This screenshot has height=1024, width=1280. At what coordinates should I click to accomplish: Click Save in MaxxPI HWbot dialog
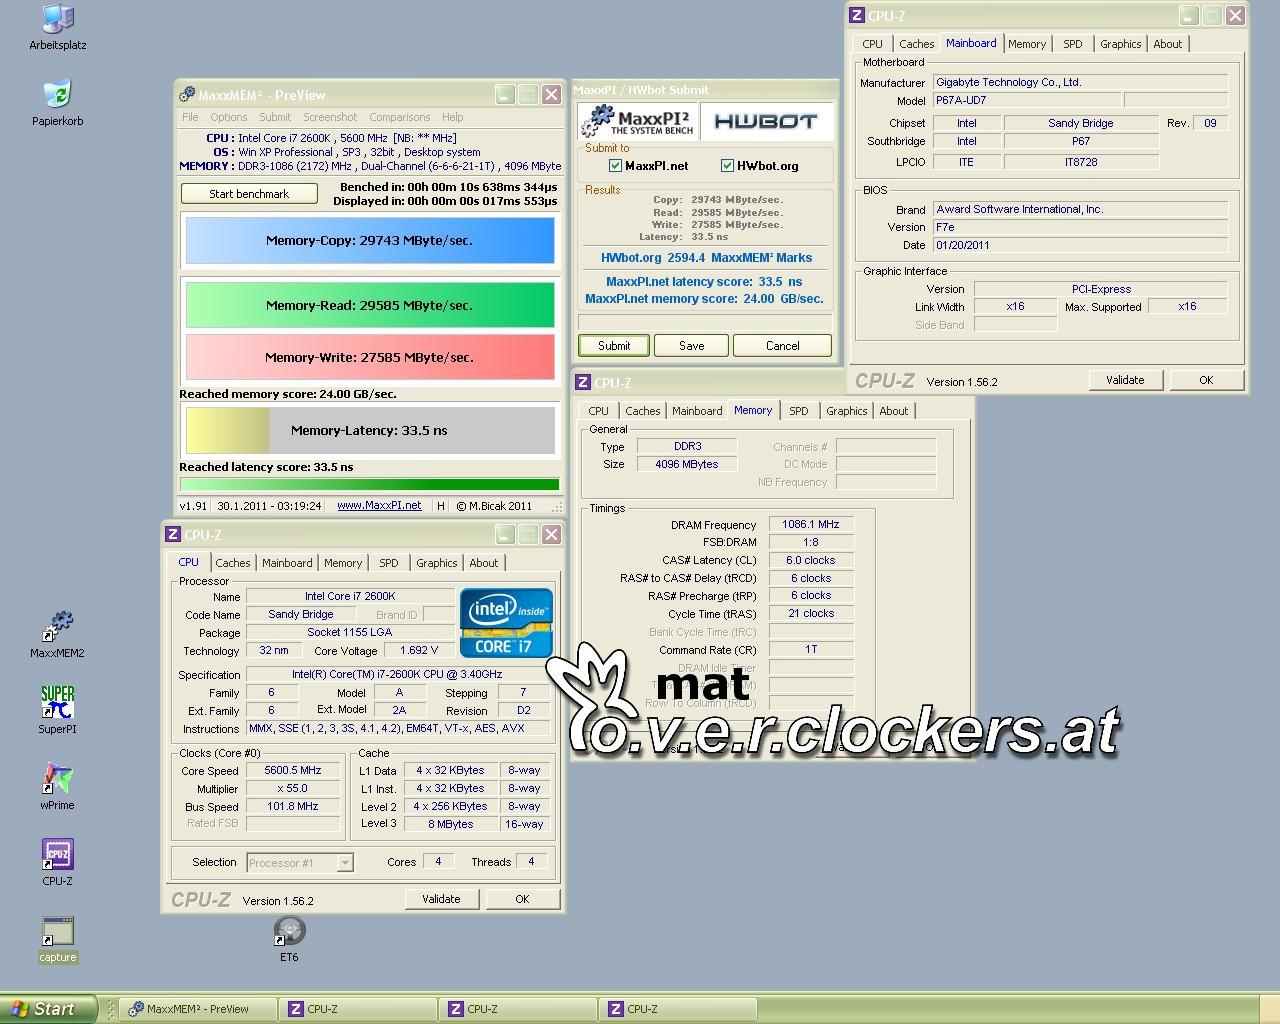(692, 346)
